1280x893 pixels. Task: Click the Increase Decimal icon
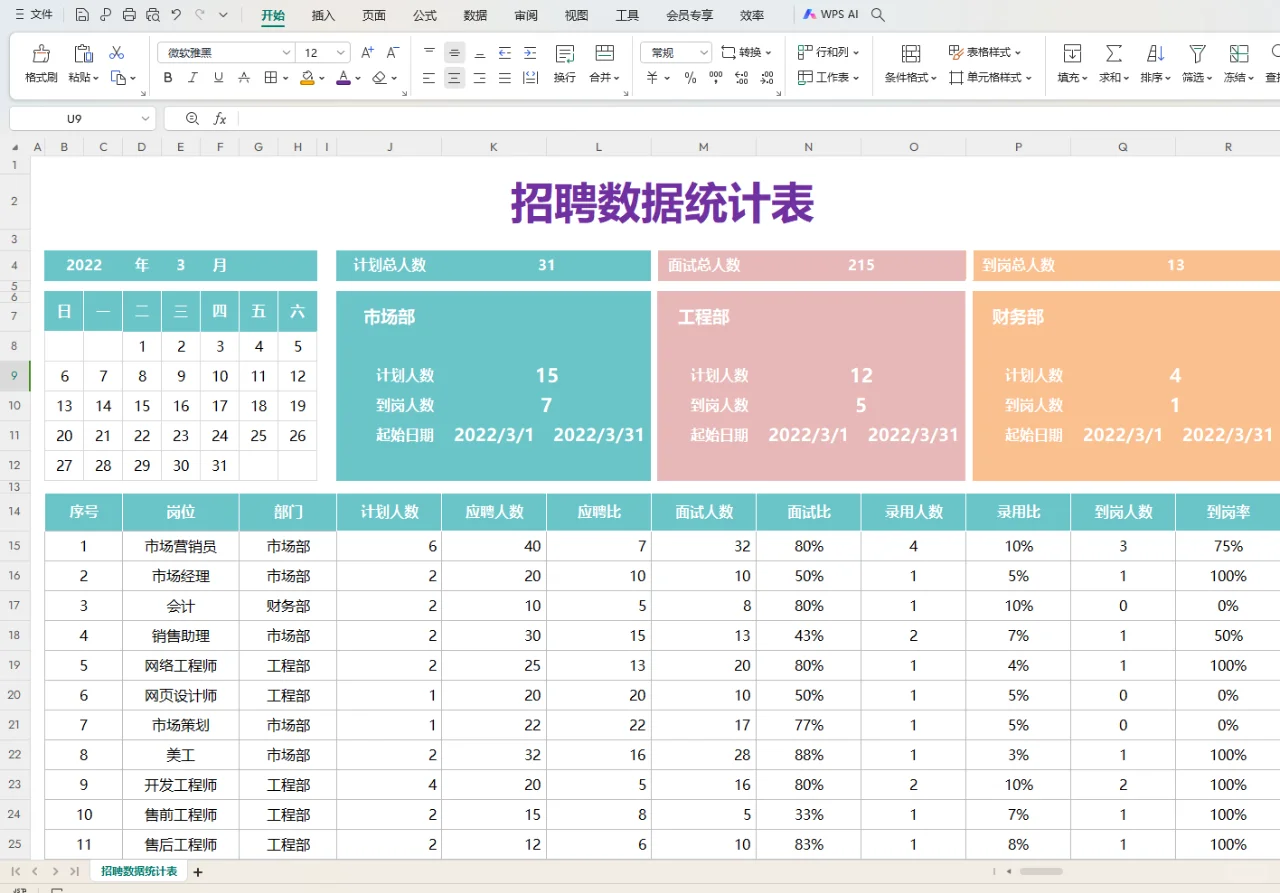(x=741, y=78)
